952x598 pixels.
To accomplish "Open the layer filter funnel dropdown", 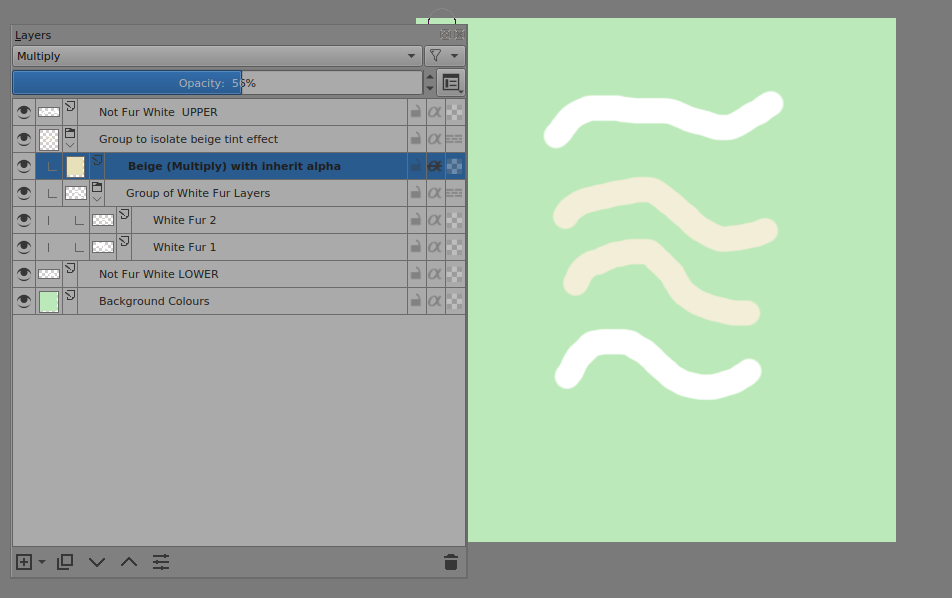I will pos(444,56).
